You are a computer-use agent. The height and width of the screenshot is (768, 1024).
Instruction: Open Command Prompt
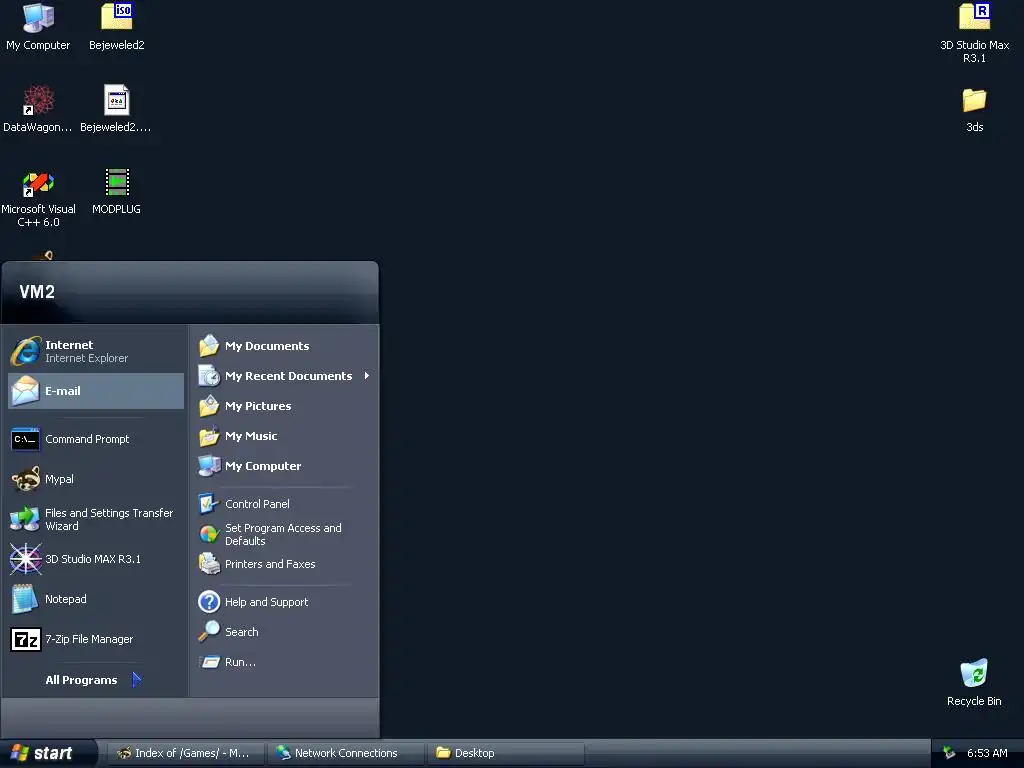tap(96, 440)
